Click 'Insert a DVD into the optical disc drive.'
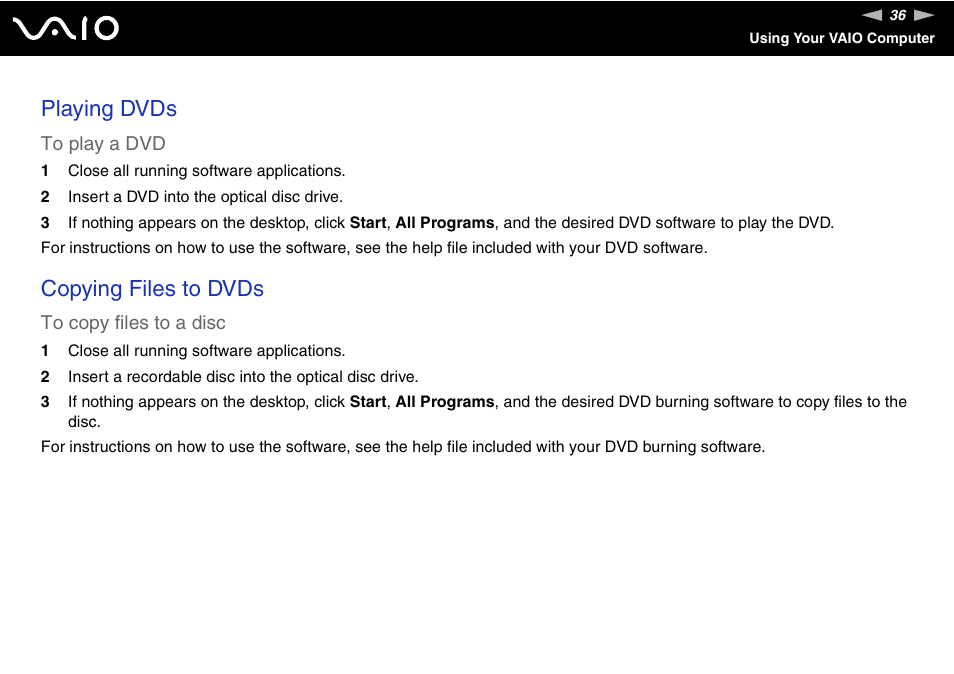Screen dimensions: 954x674 coord(205,197)
